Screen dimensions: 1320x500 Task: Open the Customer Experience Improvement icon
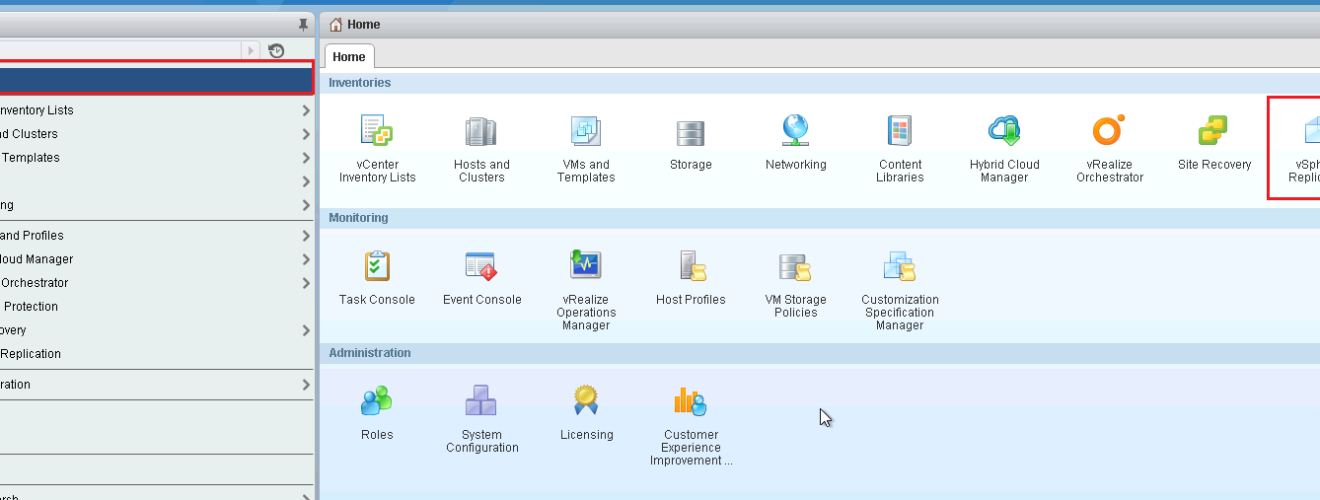tap(691, 401)
